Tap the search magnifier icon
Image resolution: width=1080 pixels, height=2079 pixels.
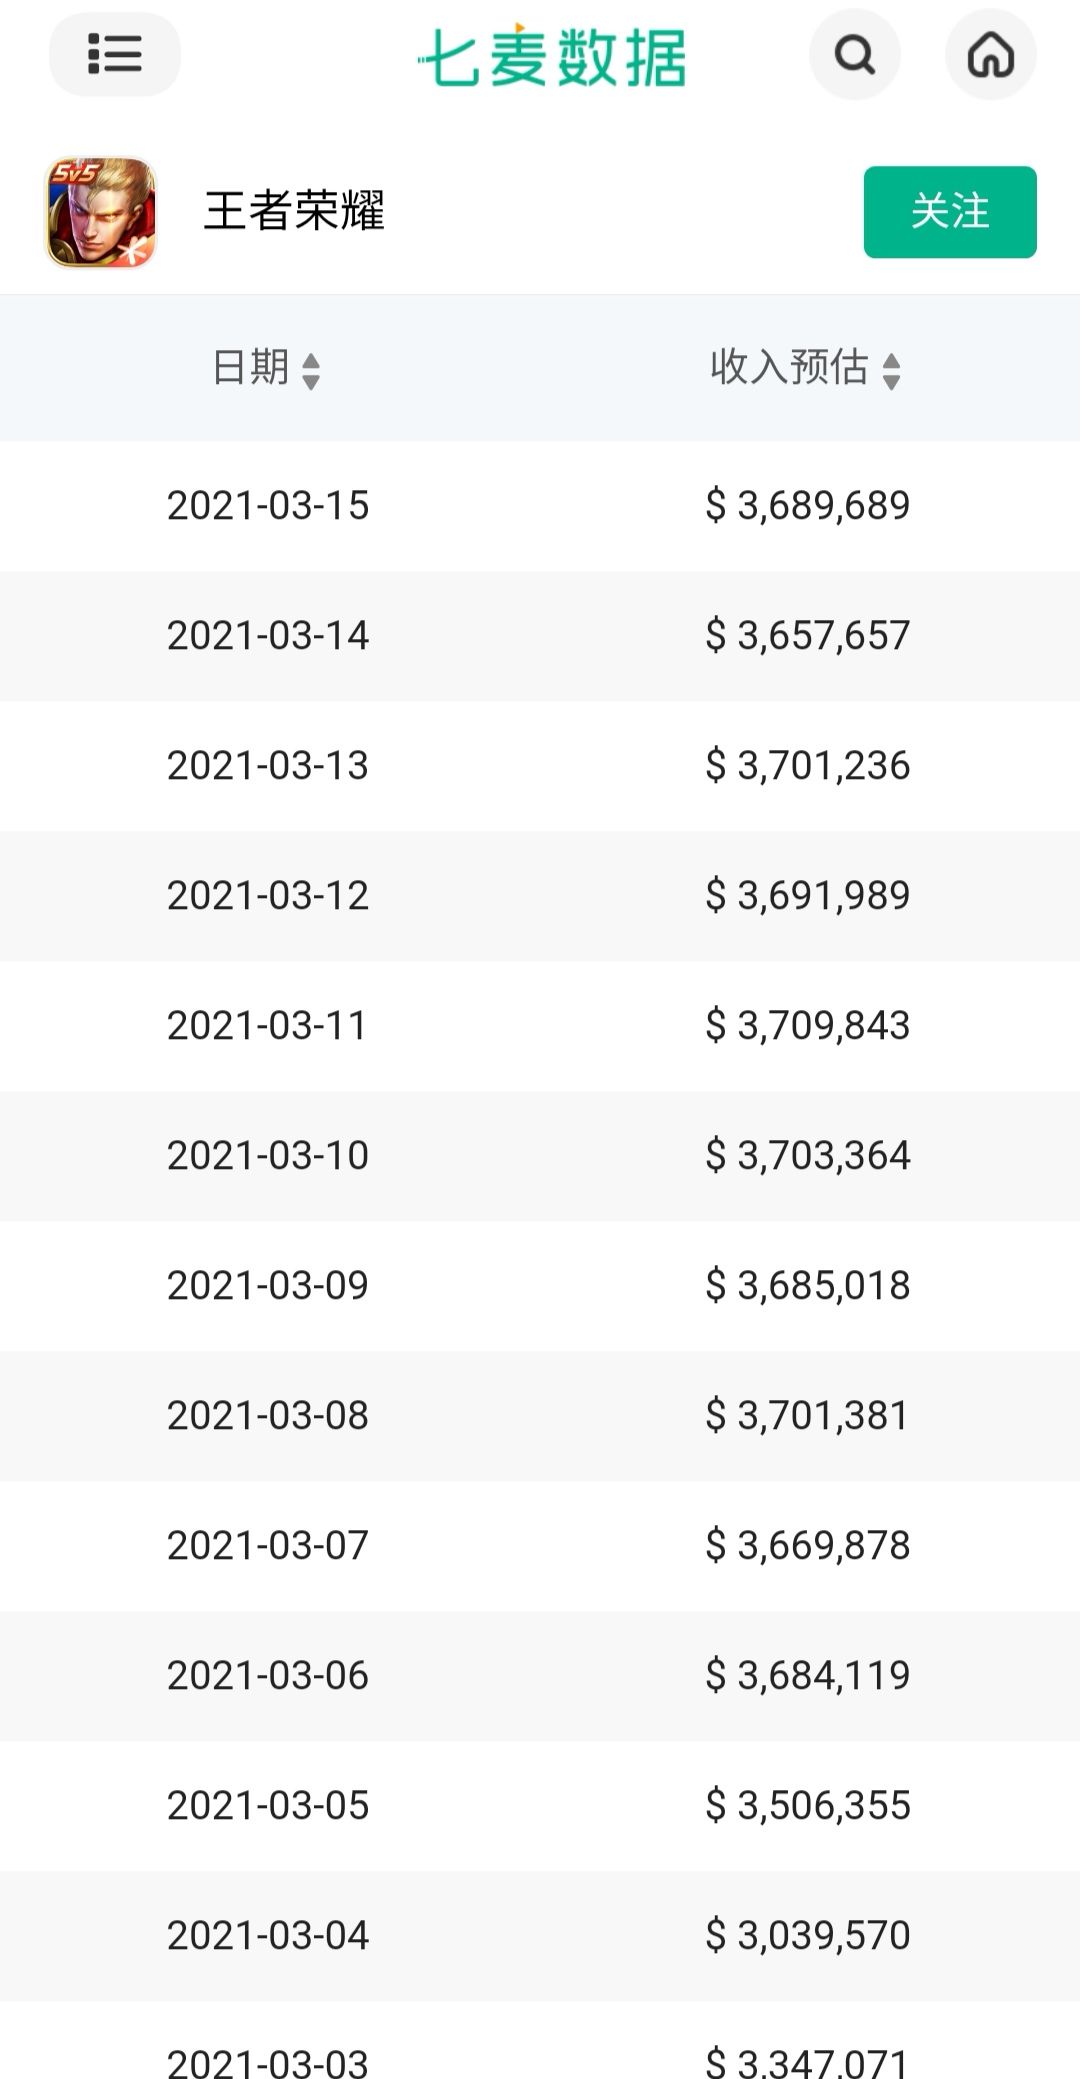(x=854, y=55)
